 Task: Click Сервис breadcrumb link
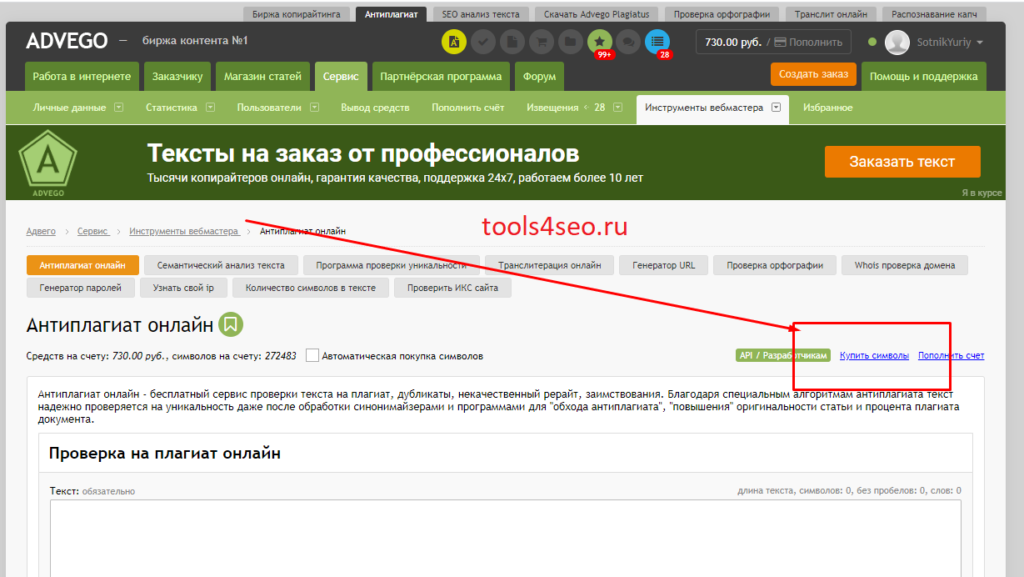92,231
